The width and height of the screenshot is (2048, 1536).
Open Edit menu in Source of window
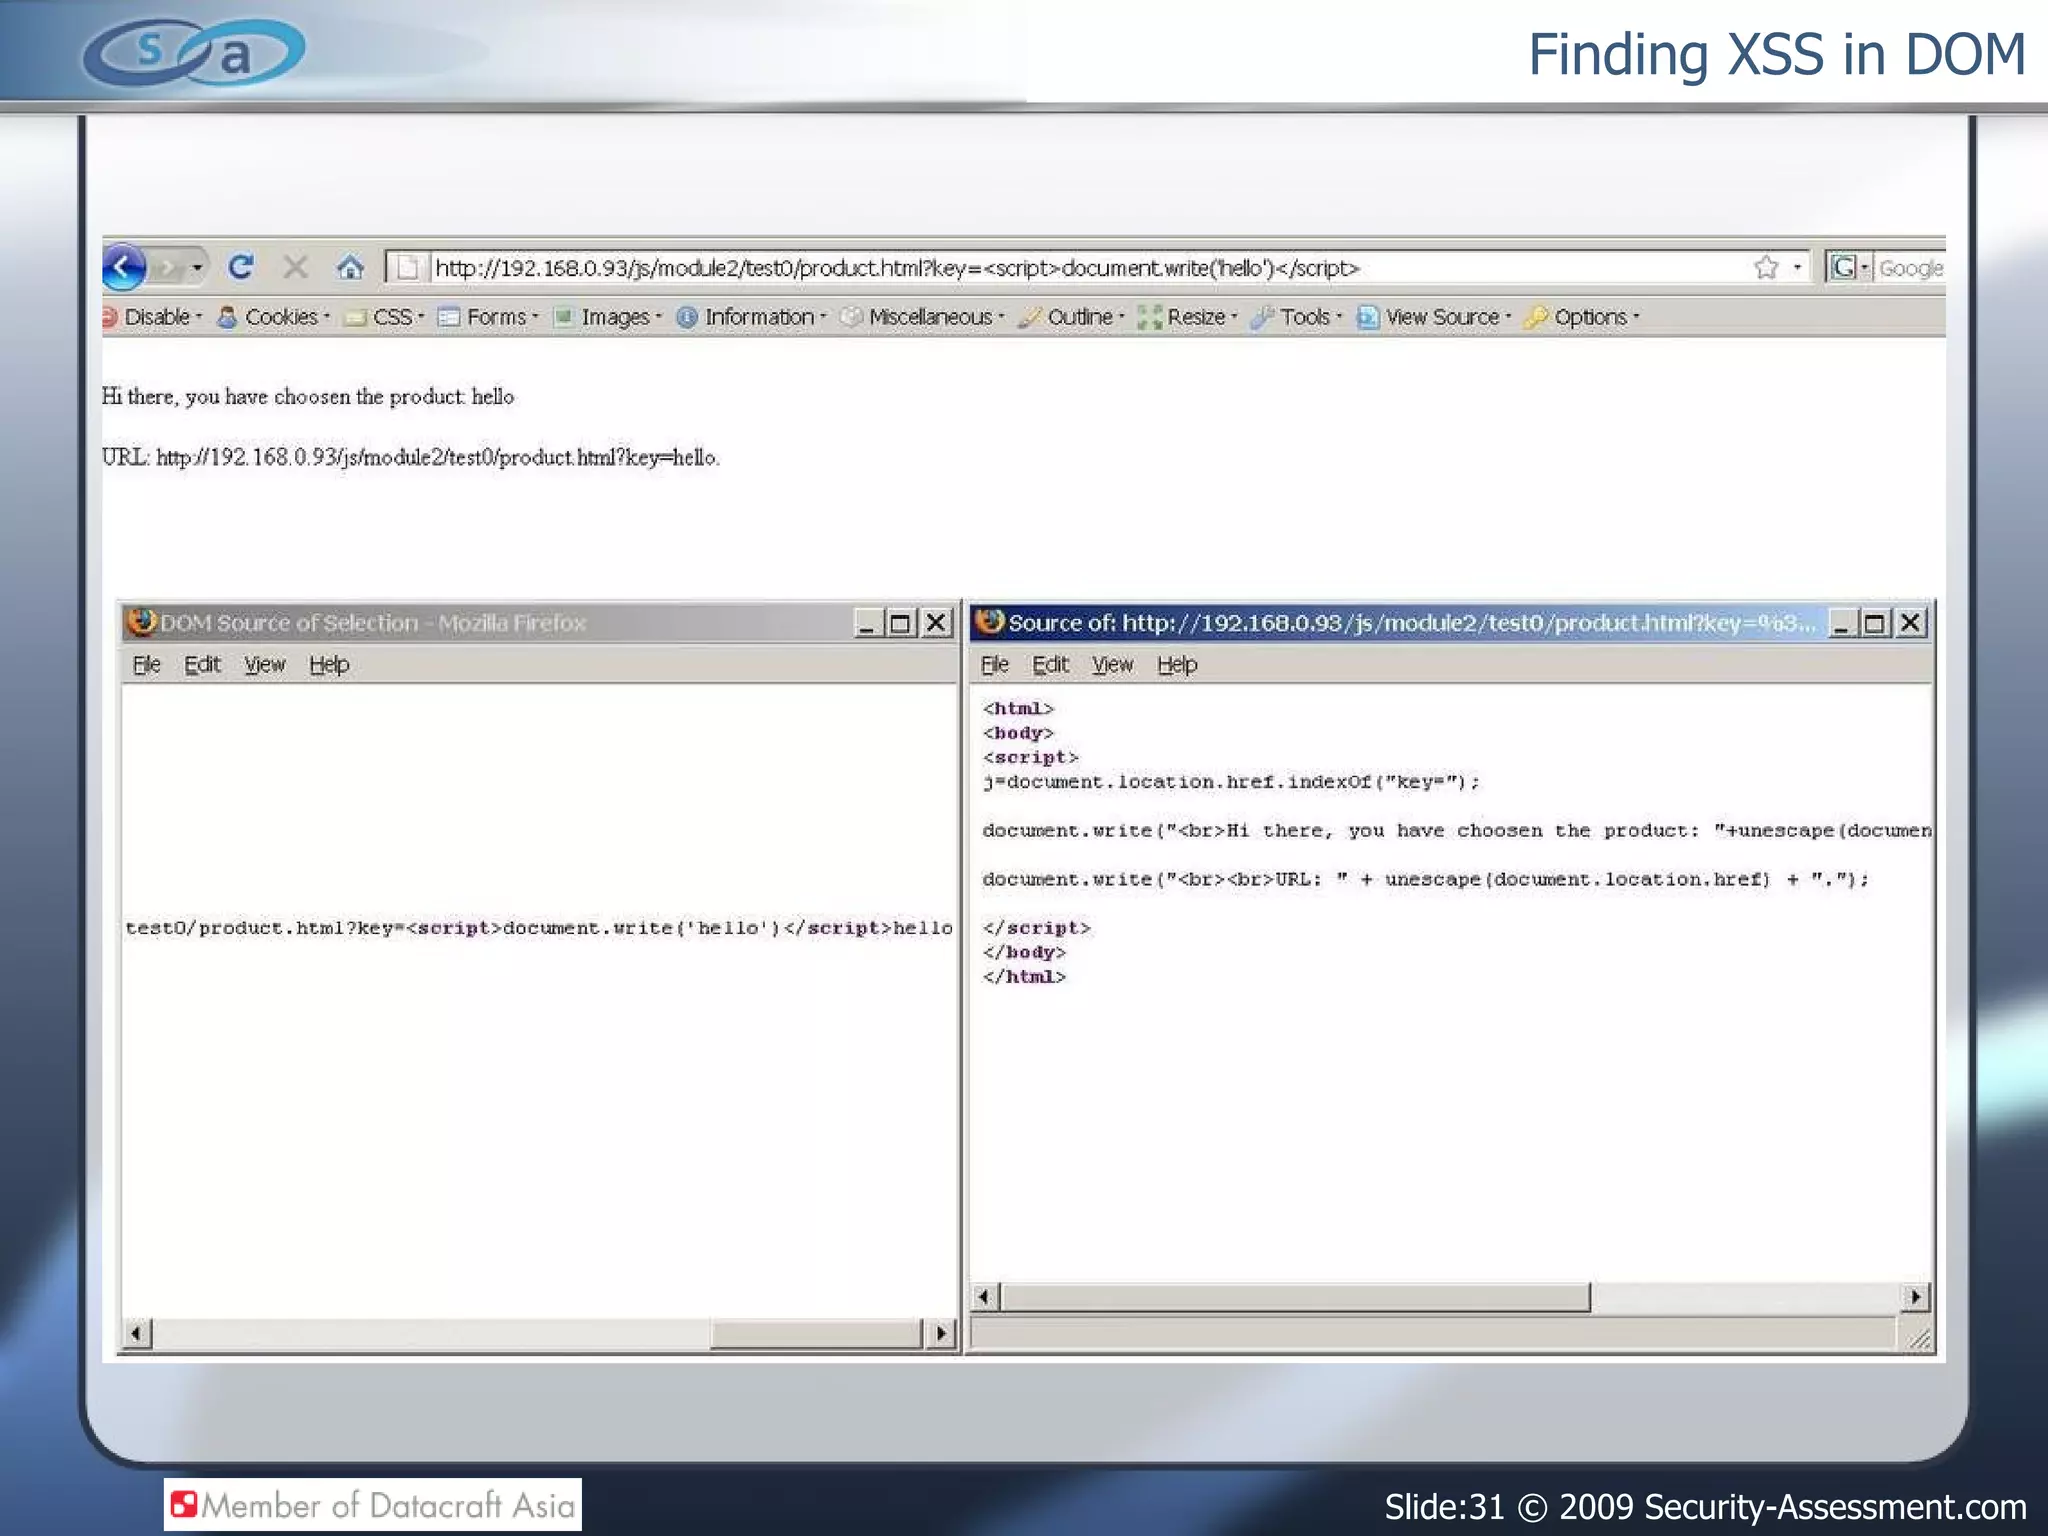(1050, 664)
